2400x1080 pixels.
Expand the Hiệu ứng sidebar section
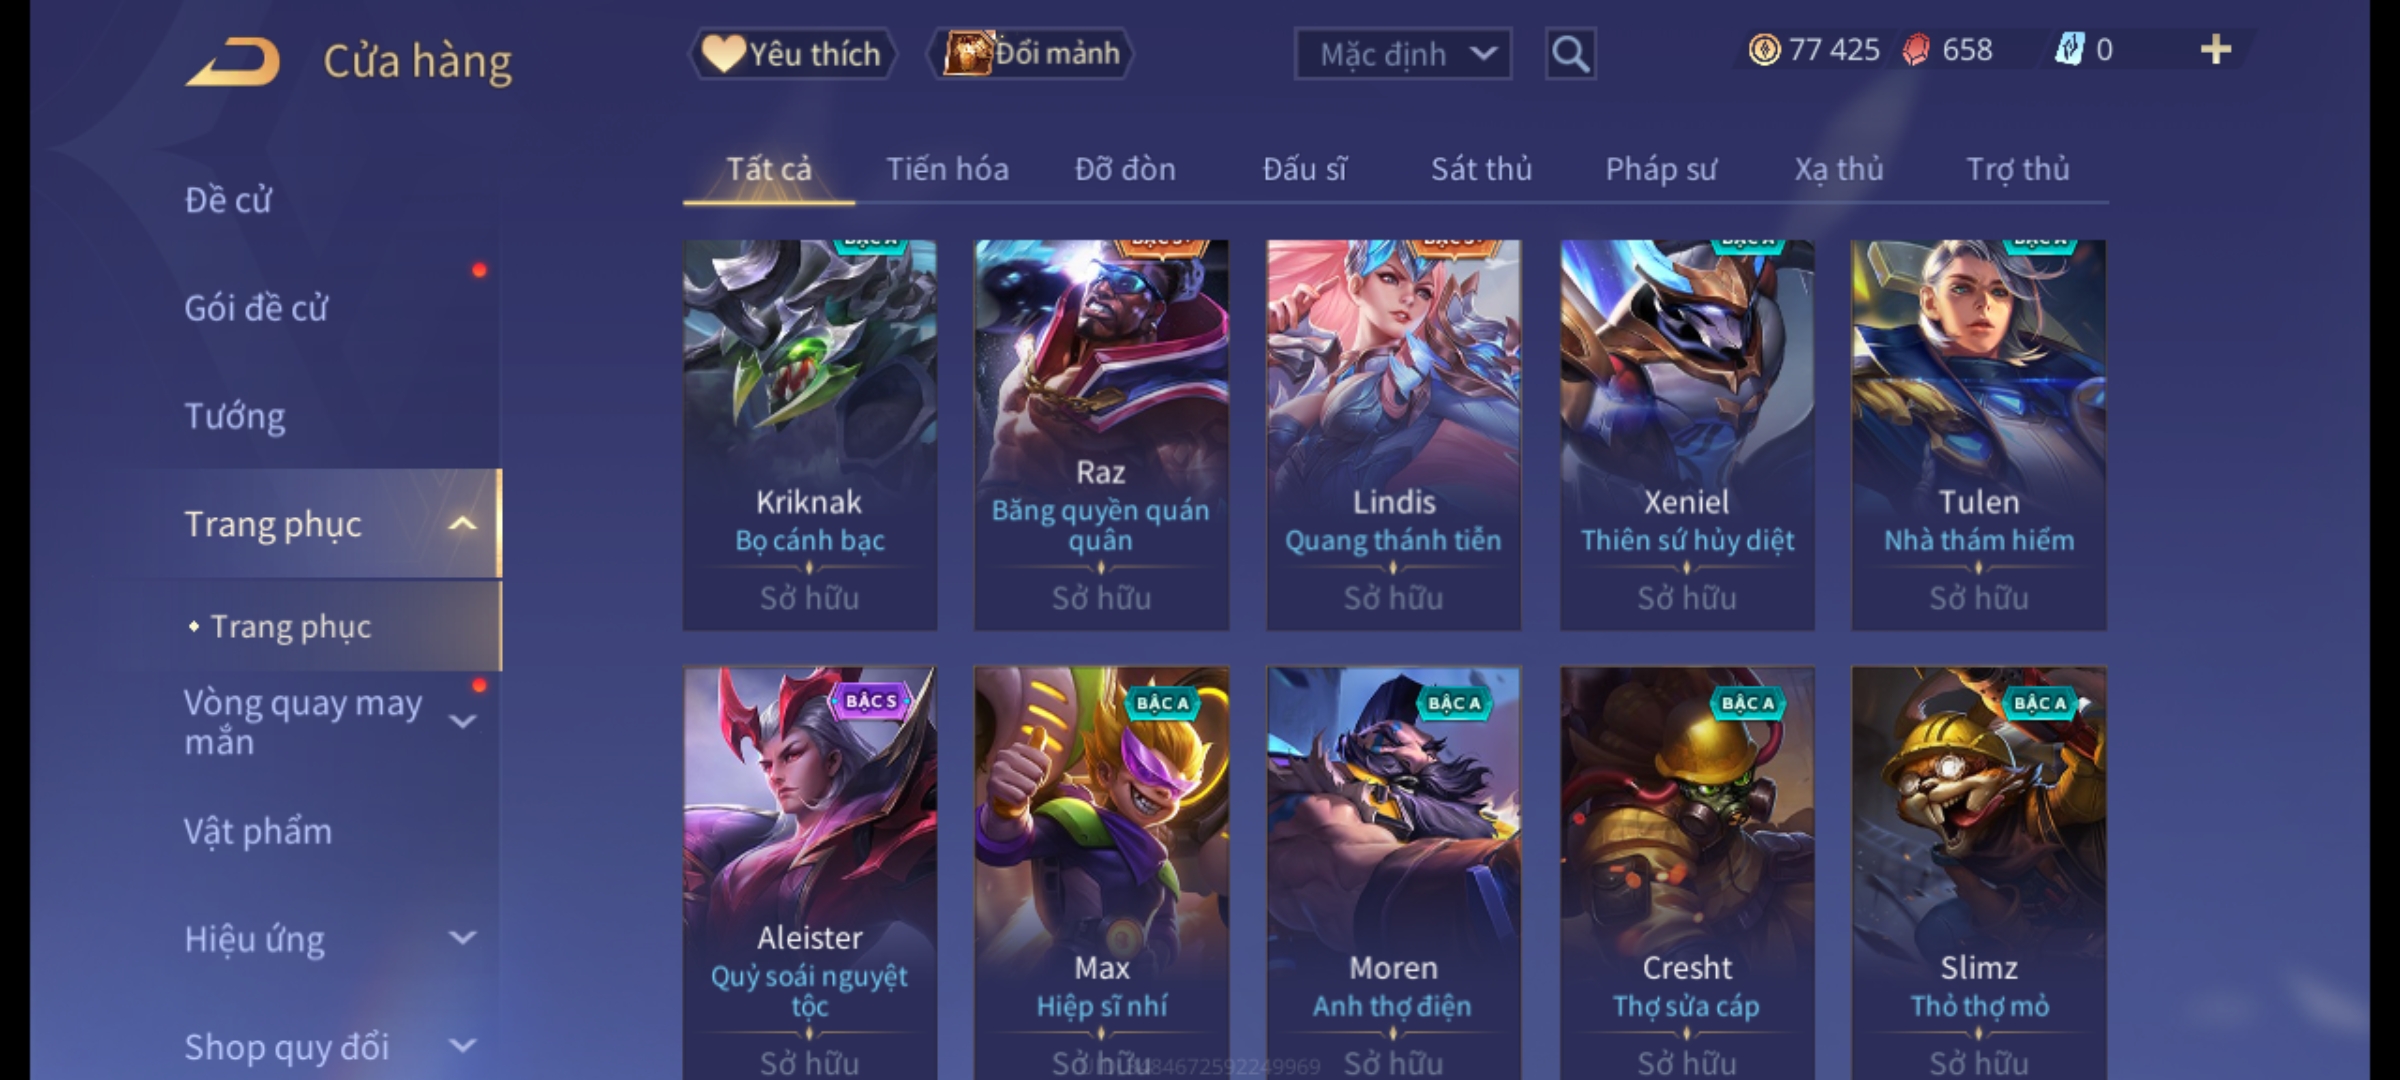pyautogui.click(x=462, y=938)
